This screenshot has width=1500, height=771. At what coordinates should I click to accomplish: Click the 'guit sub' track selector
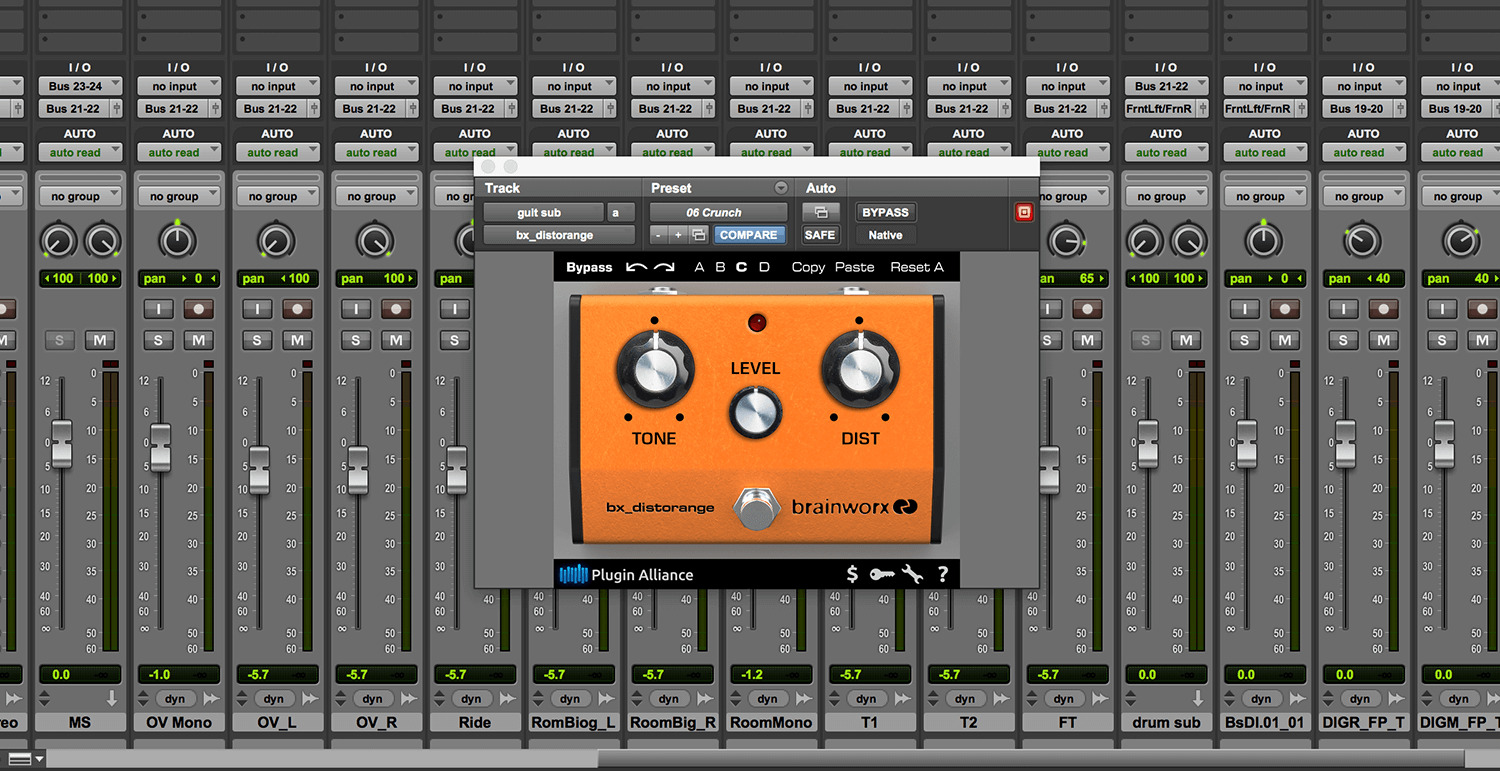[x=543, y=212]
